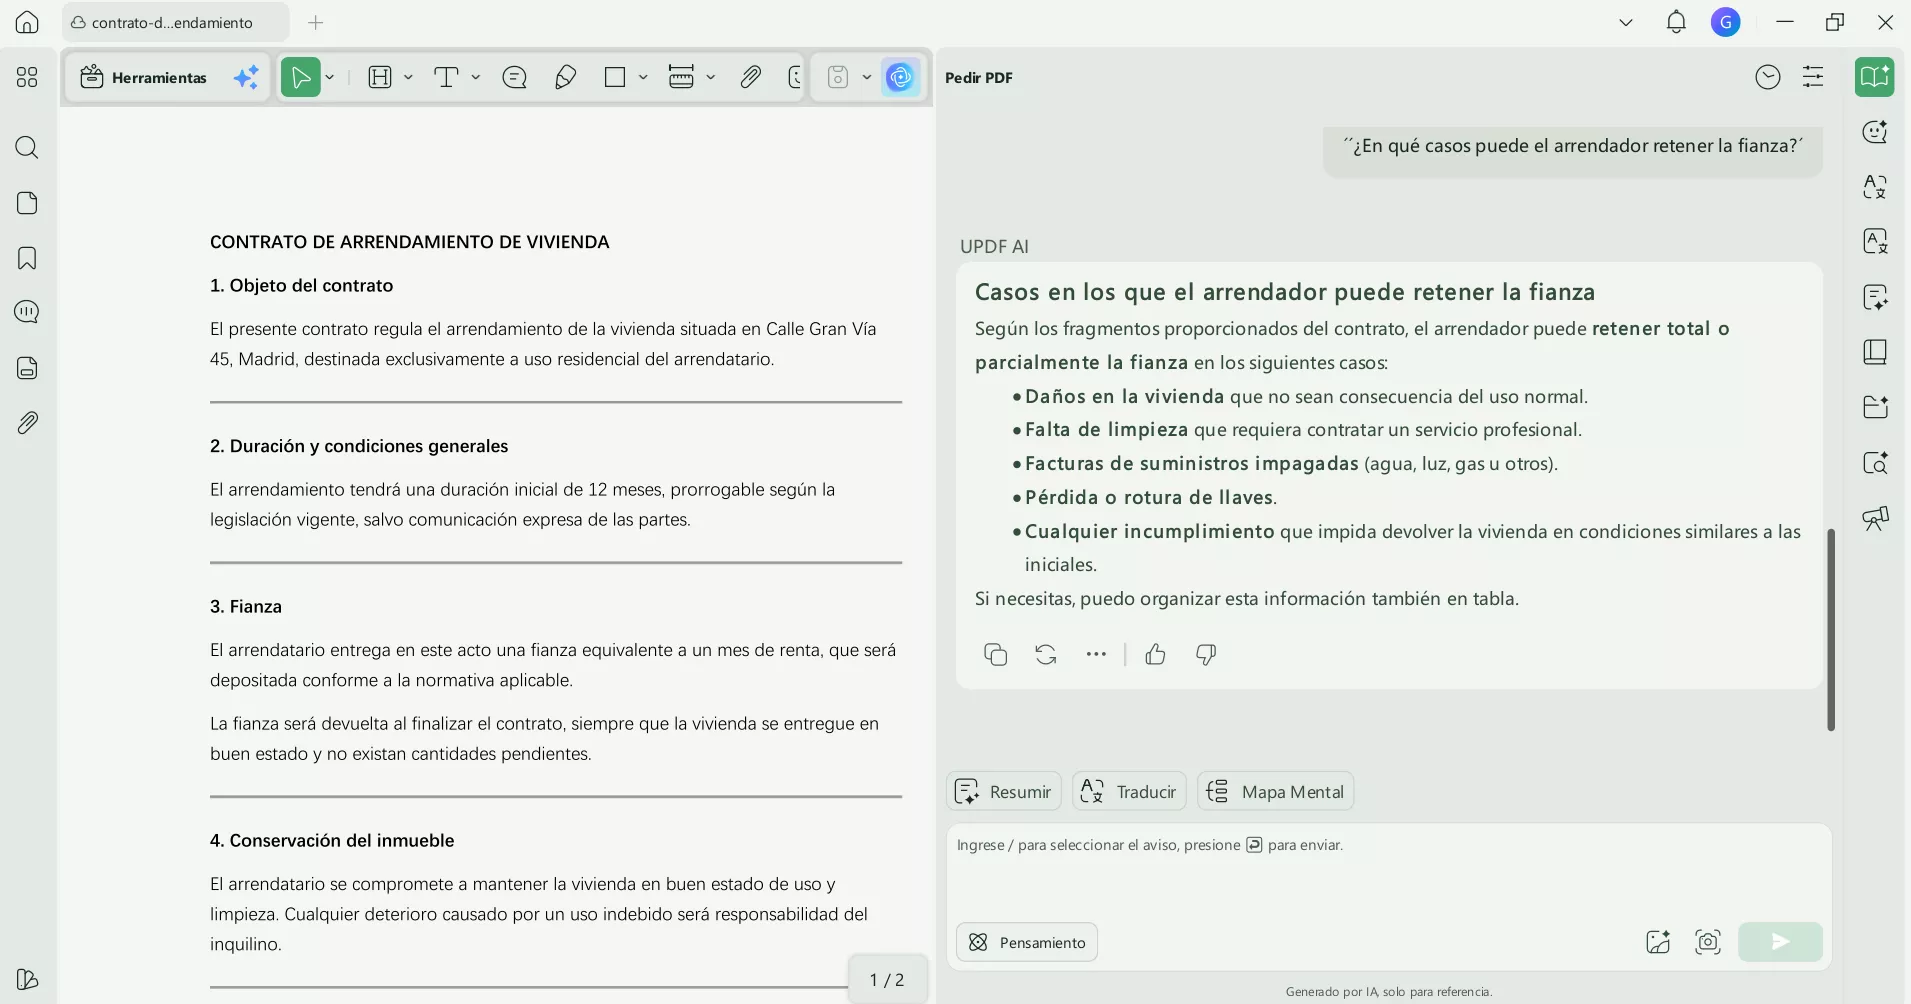Open the search tool in left sidebar

click(x=27, y=148)
